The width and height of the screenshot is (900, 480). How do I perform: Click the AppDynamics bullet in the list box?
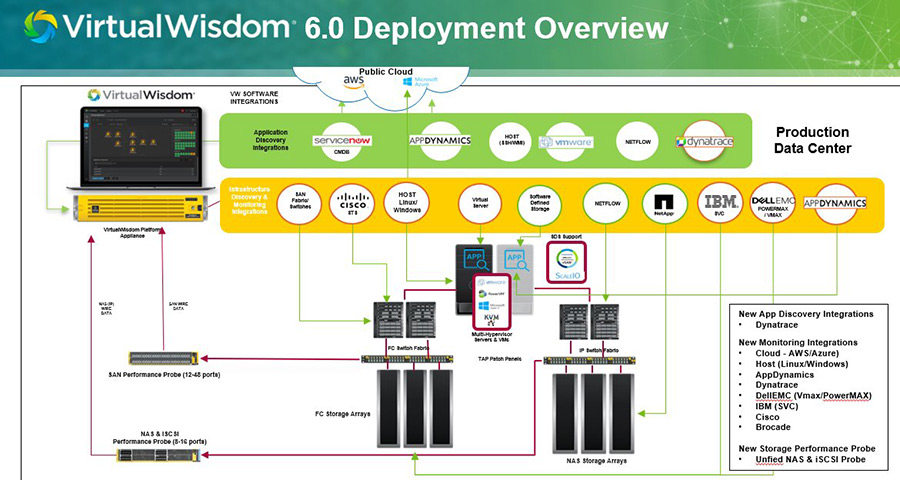coord(784,374)
